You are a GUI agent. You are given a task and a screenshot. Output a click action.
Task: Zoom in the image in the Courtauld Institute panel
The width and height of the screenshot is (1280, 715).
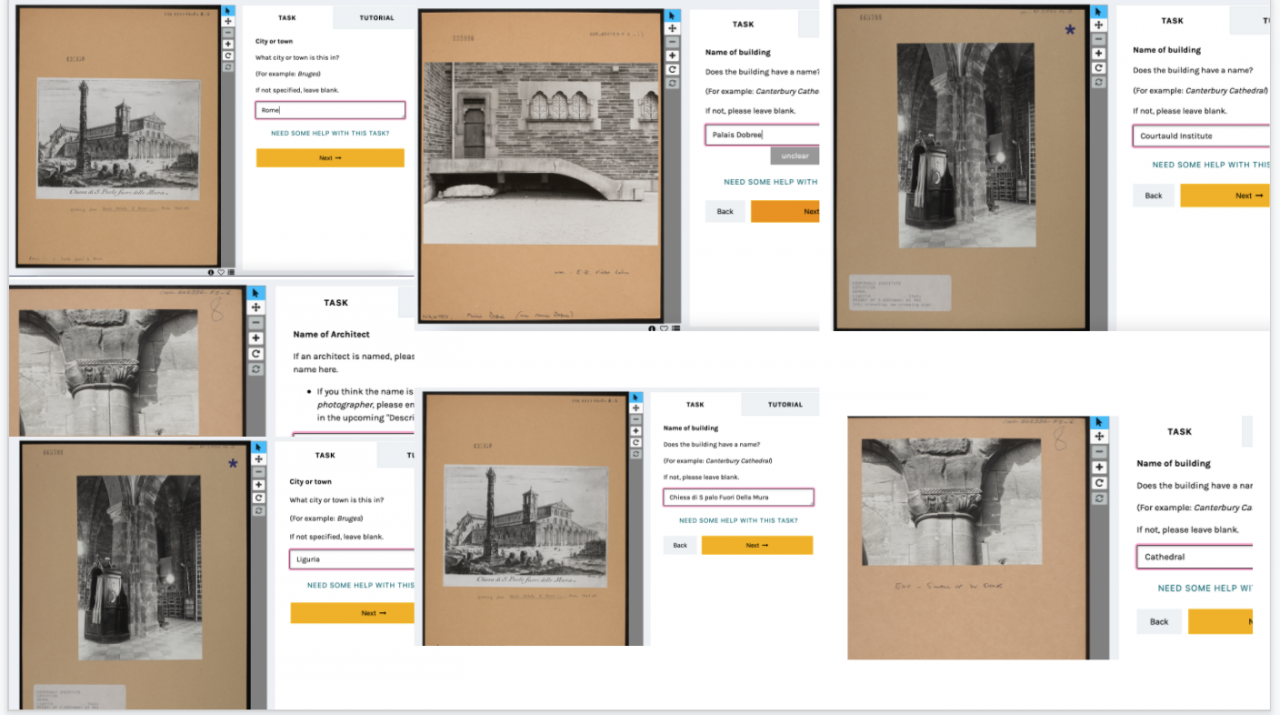pyautogui.click(x=1098, y=53)
